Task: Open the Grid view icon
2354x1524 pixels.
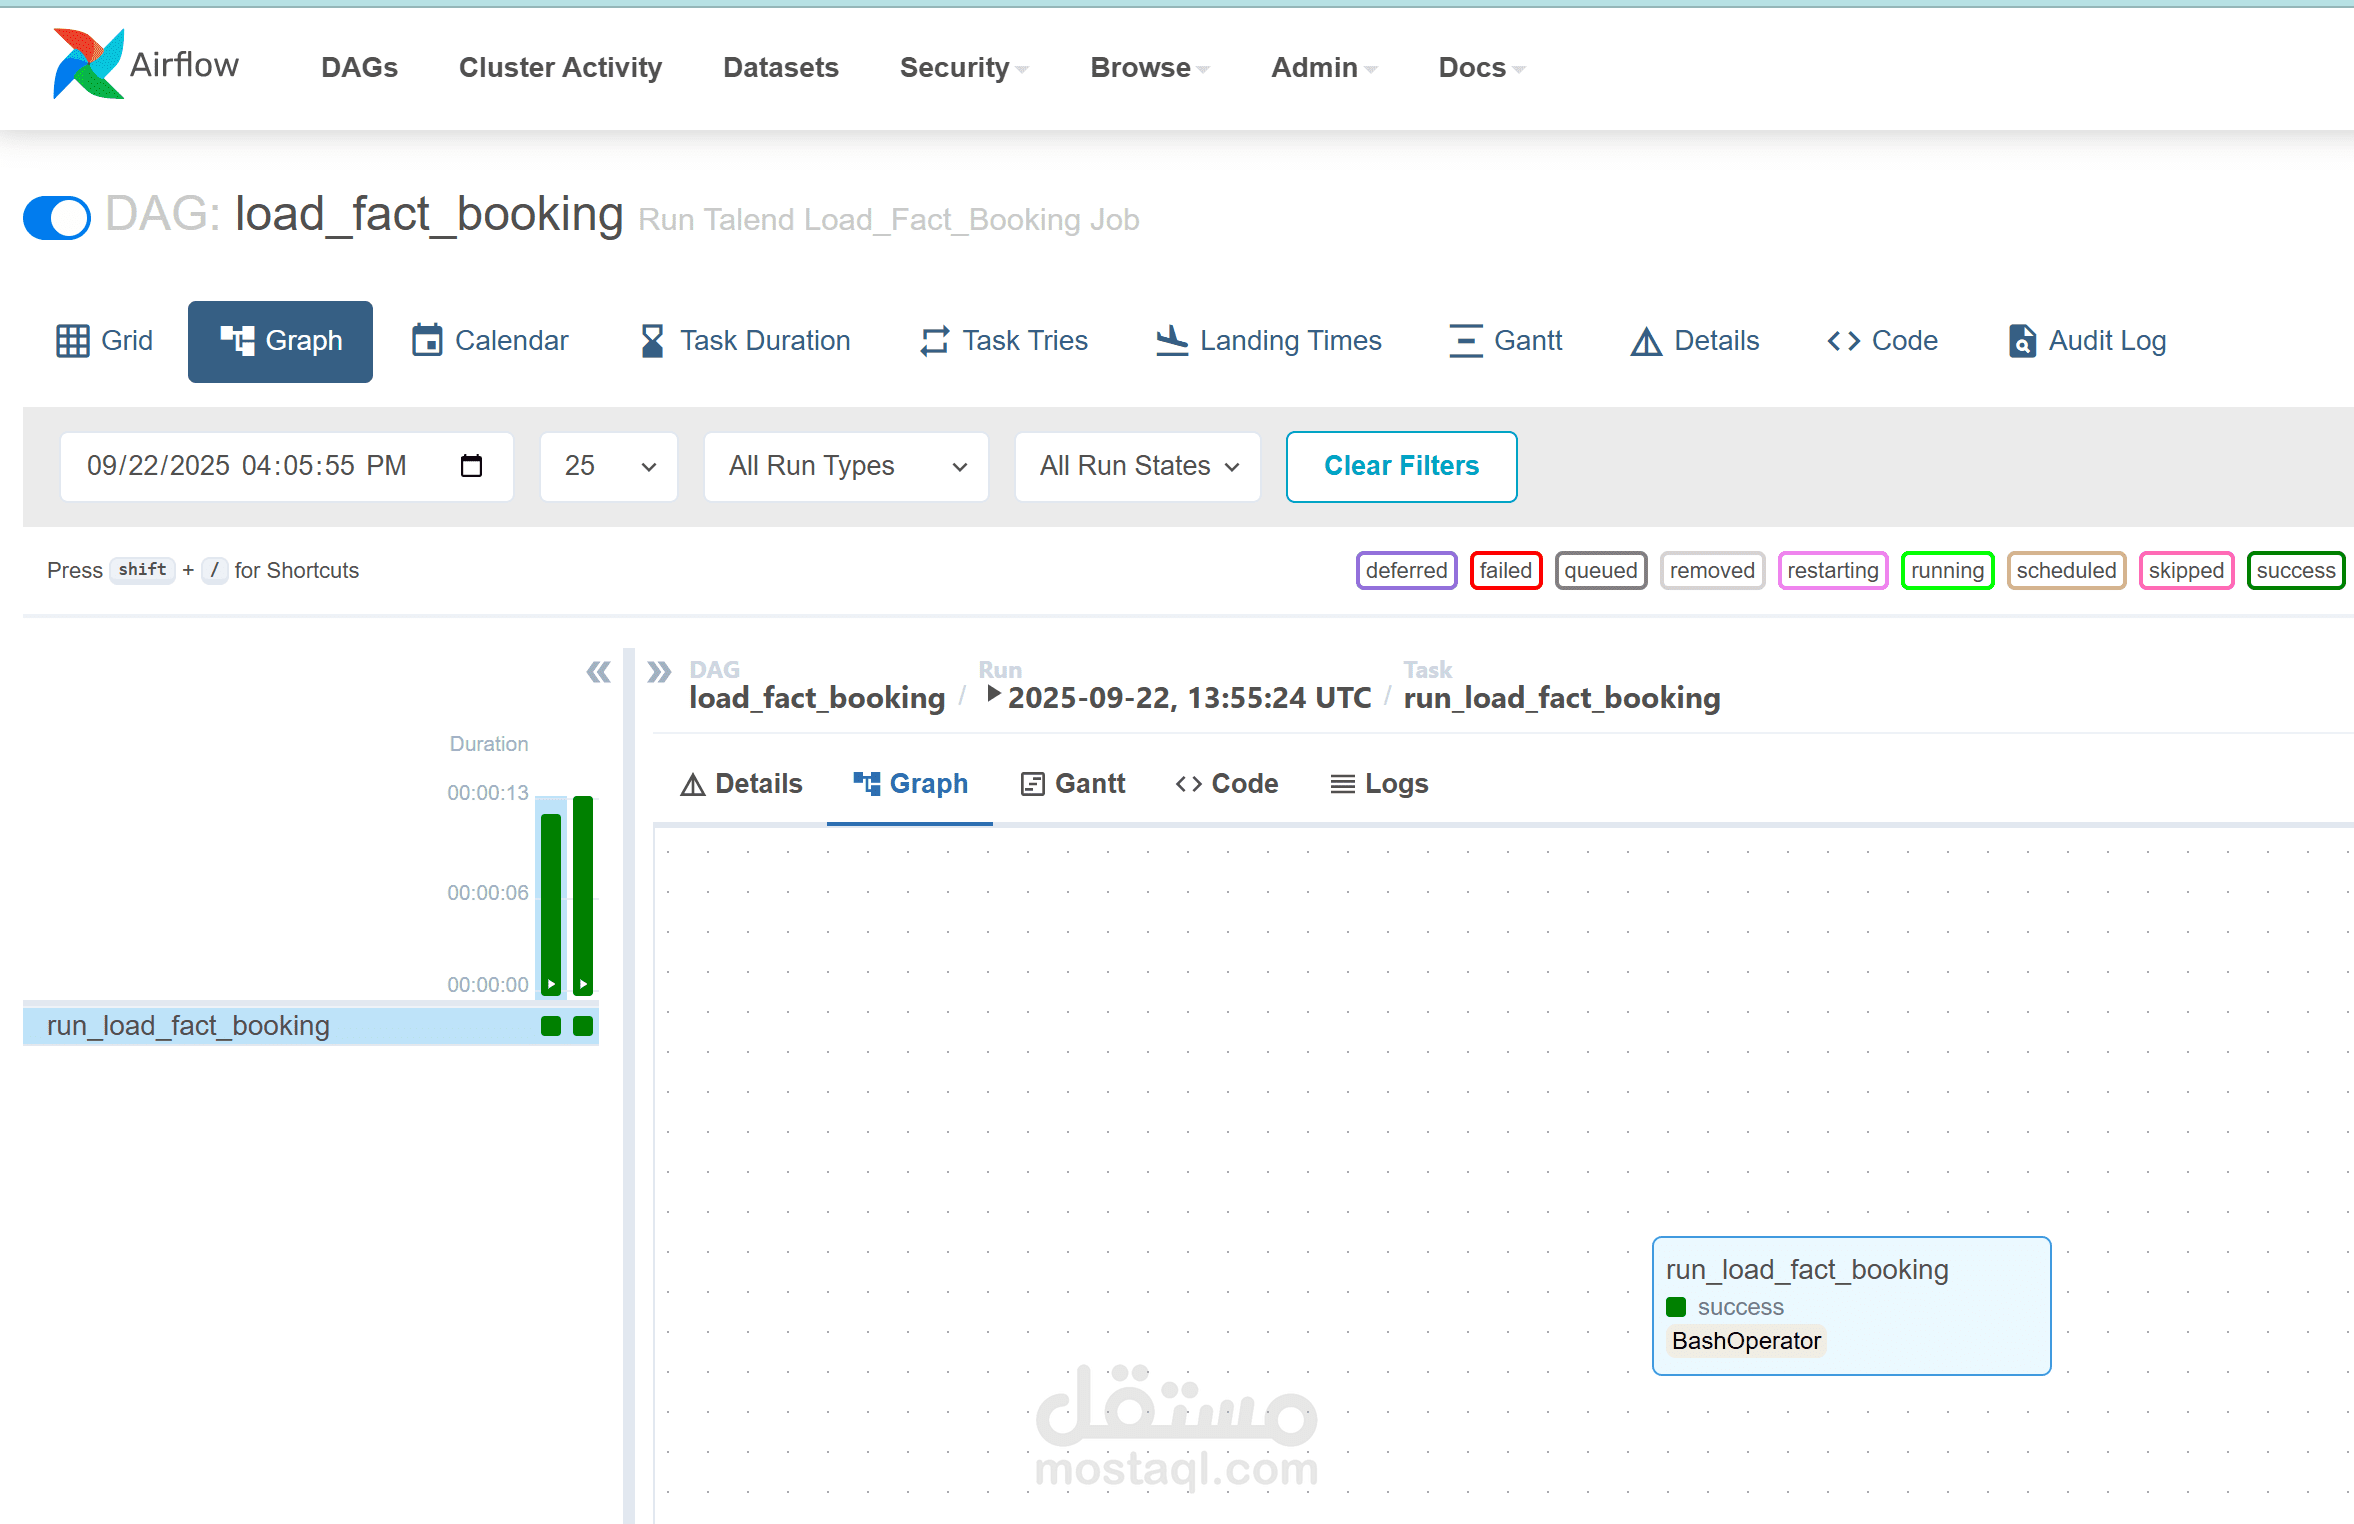Action: tap(72, 341)
